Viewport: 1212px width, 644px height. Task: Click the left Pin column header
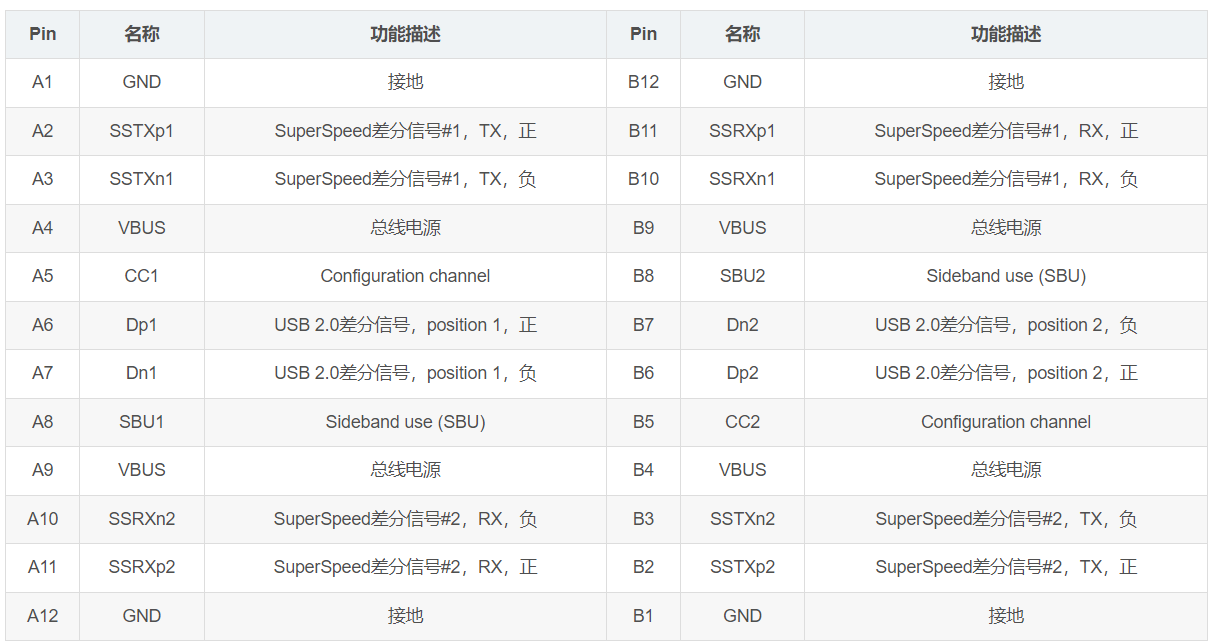pyautogui.click(x=42, y=34)
